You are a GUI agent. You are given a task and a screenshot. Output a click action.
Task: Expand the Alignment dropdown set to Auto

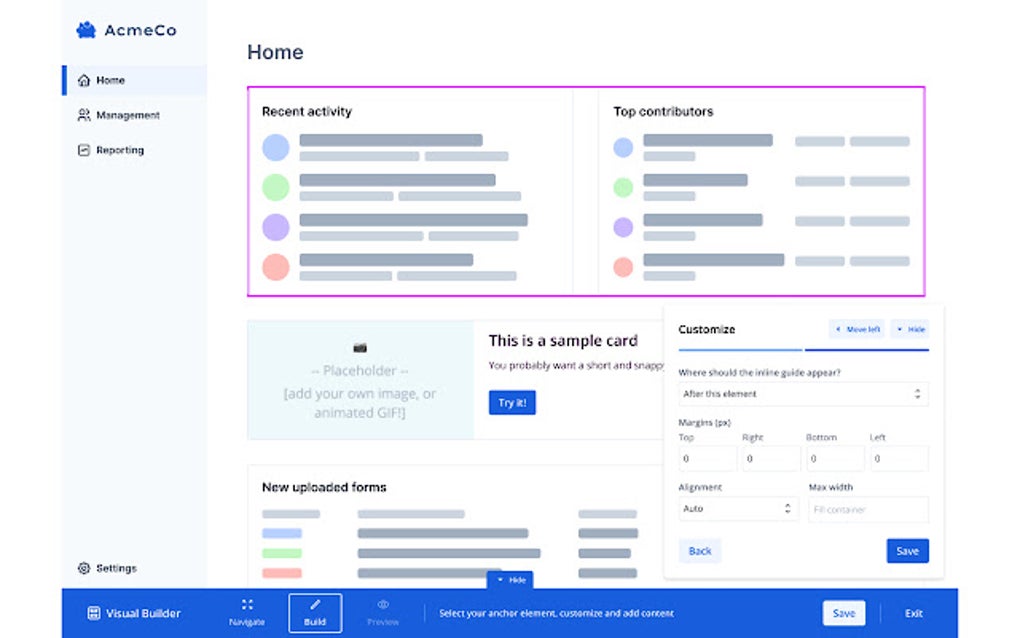(x=738, y=509)
